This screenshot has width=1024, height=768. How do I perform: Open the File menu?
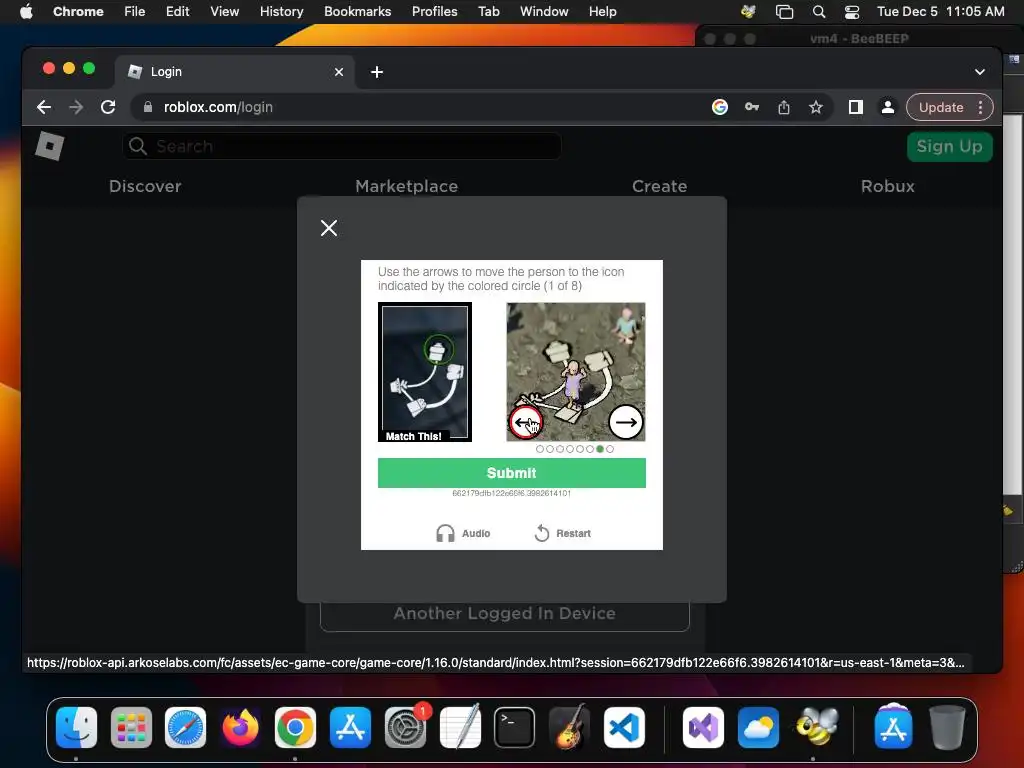135,12
